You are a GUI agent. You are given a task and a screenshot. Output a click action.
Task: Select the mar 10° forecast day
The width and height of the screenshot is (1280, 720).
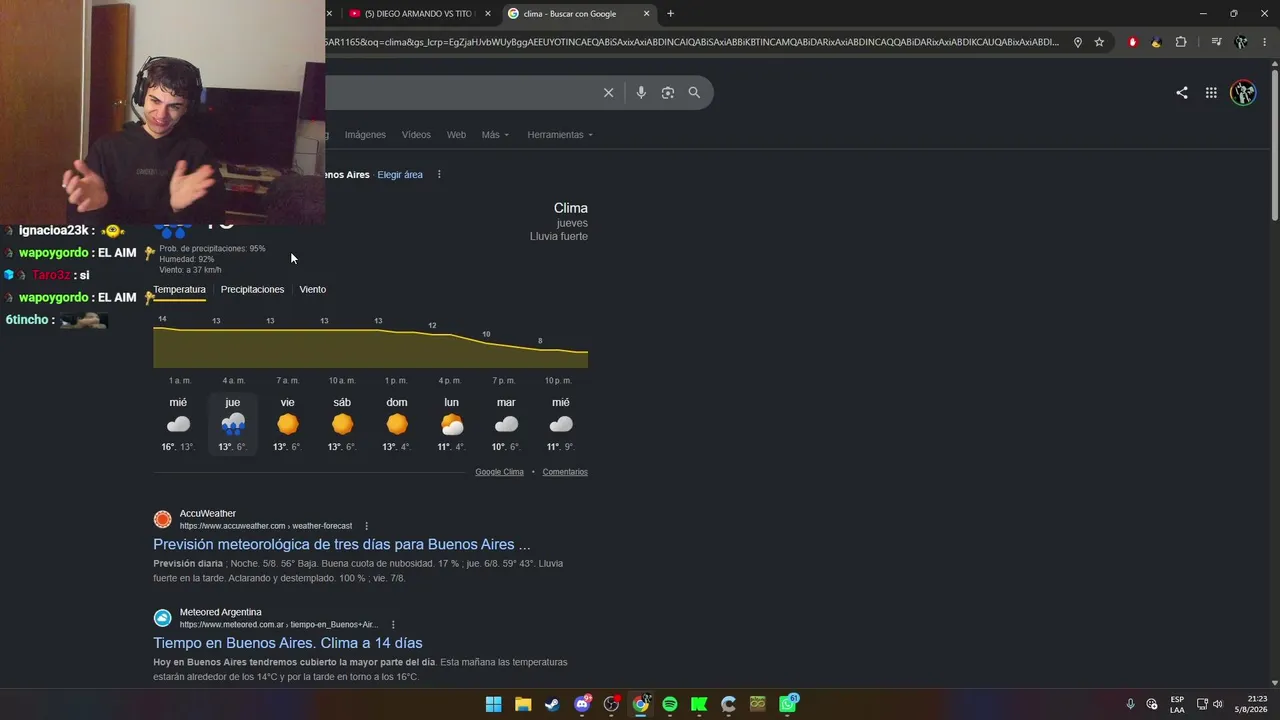pyautogui.click(x=506, y=424)
